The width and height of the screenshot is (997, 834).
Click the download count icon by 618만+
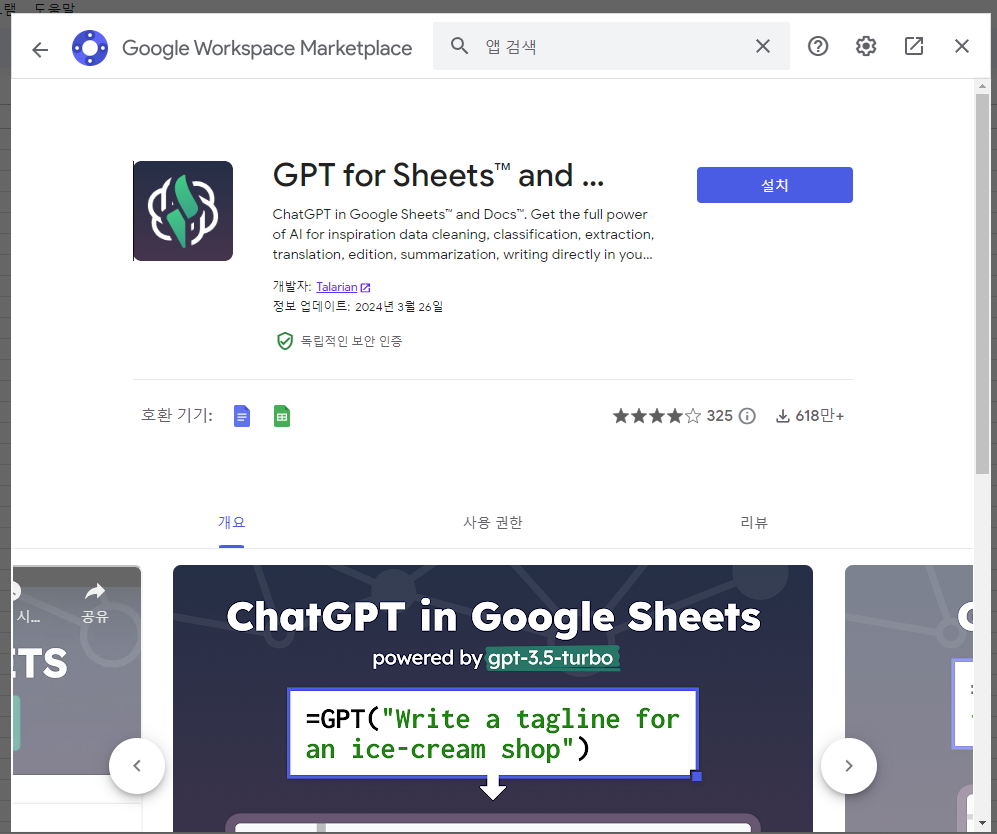click(x=783, y=416)
